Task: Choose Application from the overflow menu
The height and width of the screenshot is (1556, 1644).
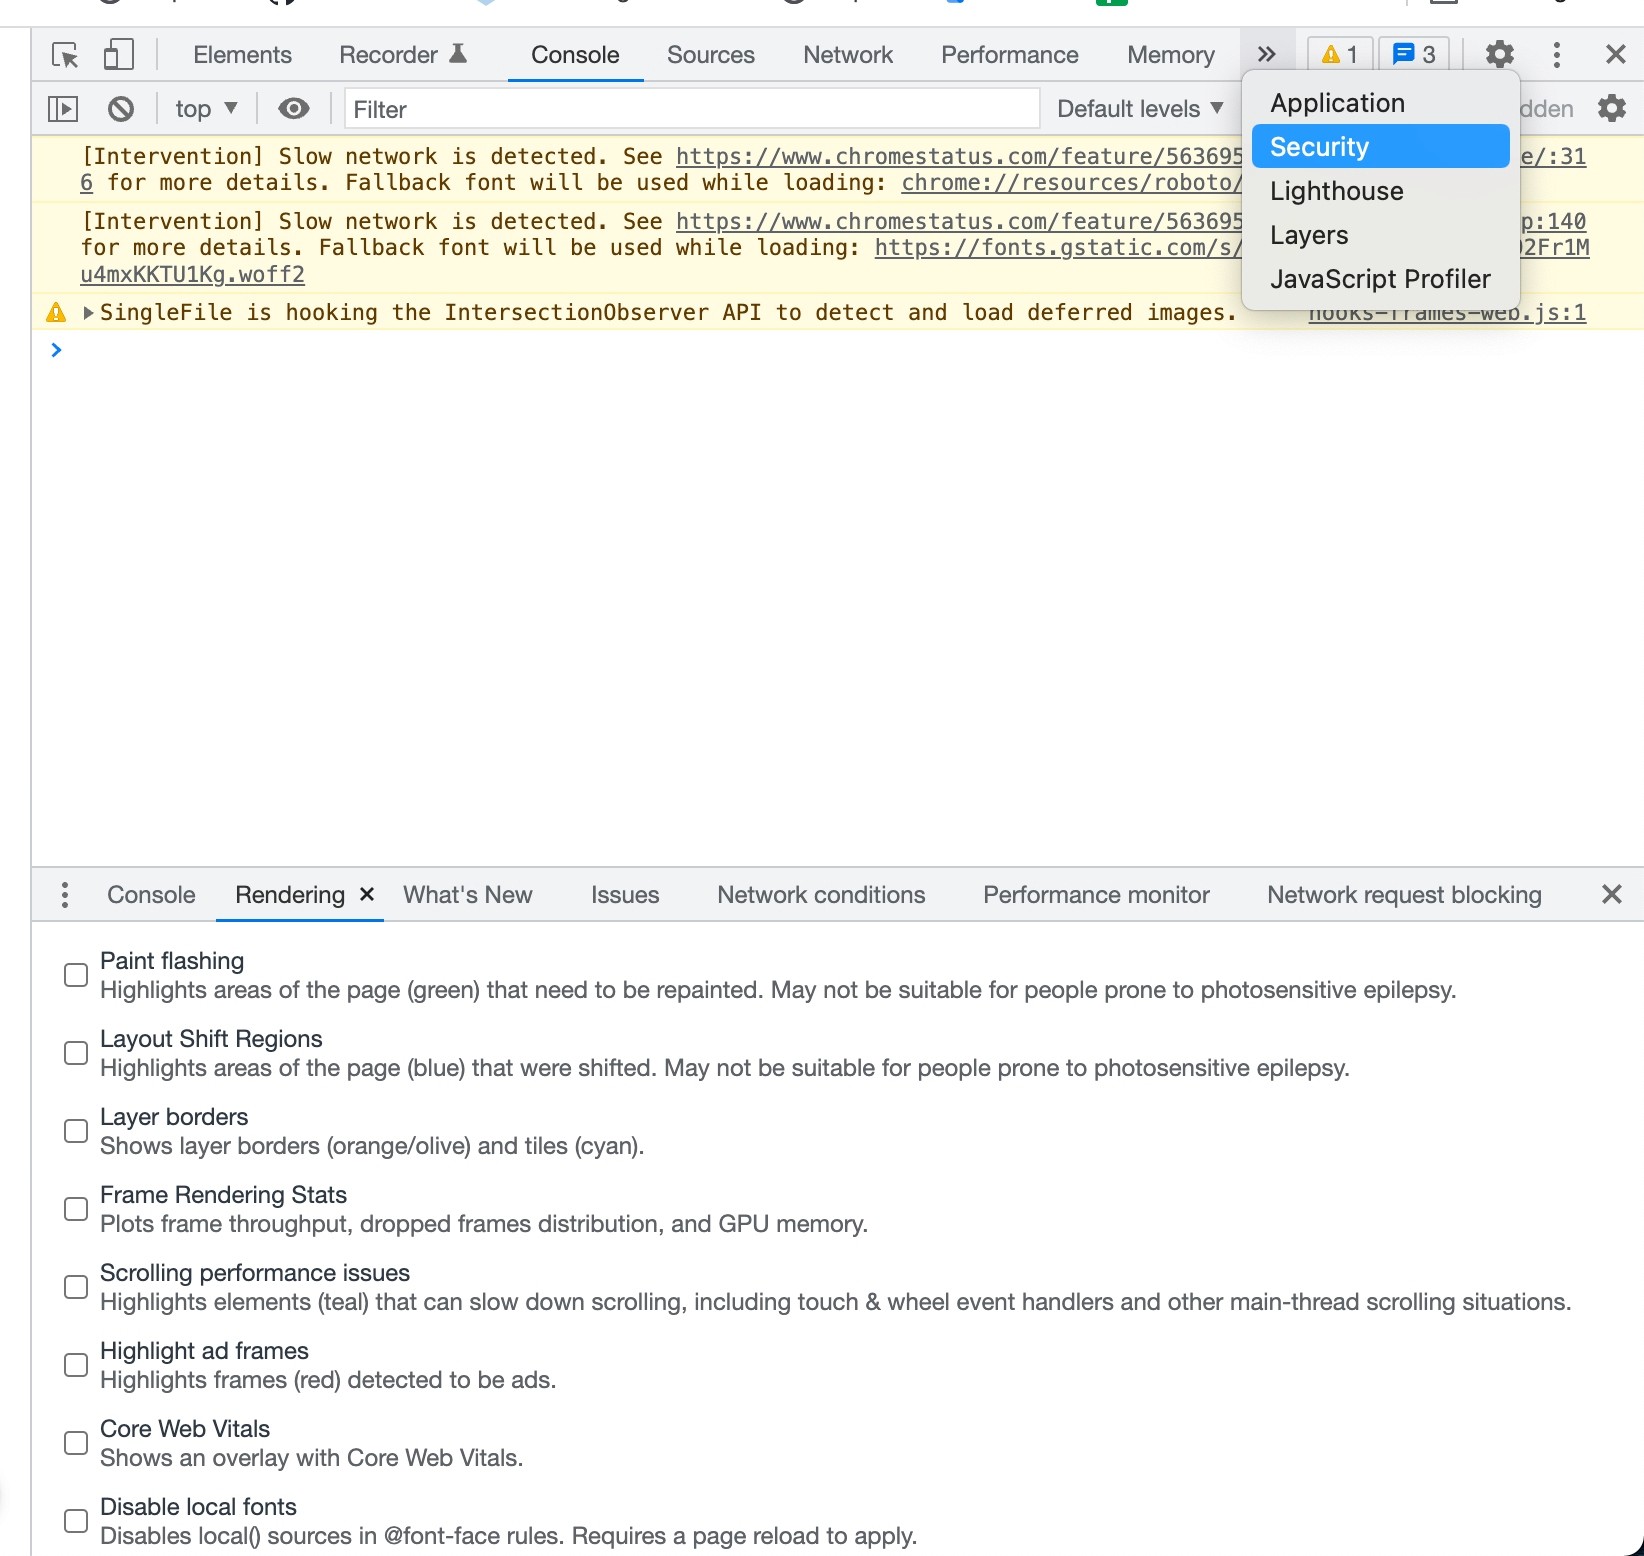Action: point(1380,103)
